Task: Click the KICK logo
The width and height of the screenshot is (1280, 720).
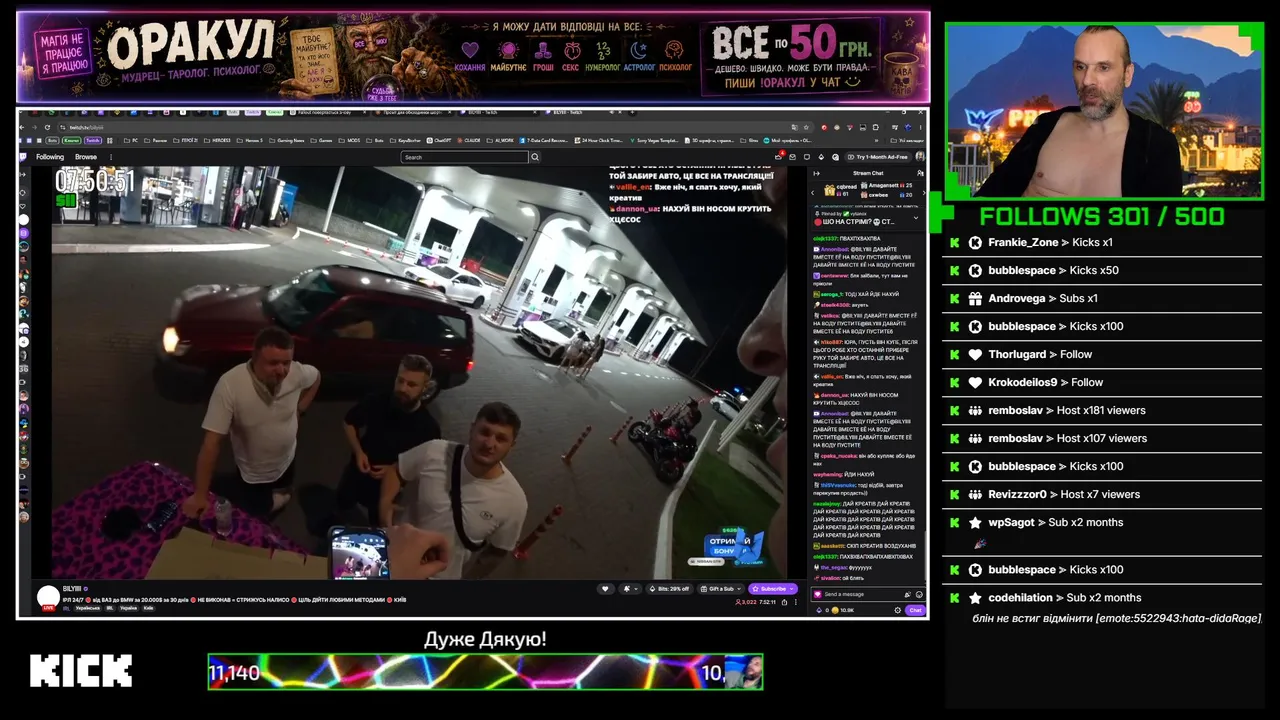Action: pyautogui.click(x=81, y=671)
